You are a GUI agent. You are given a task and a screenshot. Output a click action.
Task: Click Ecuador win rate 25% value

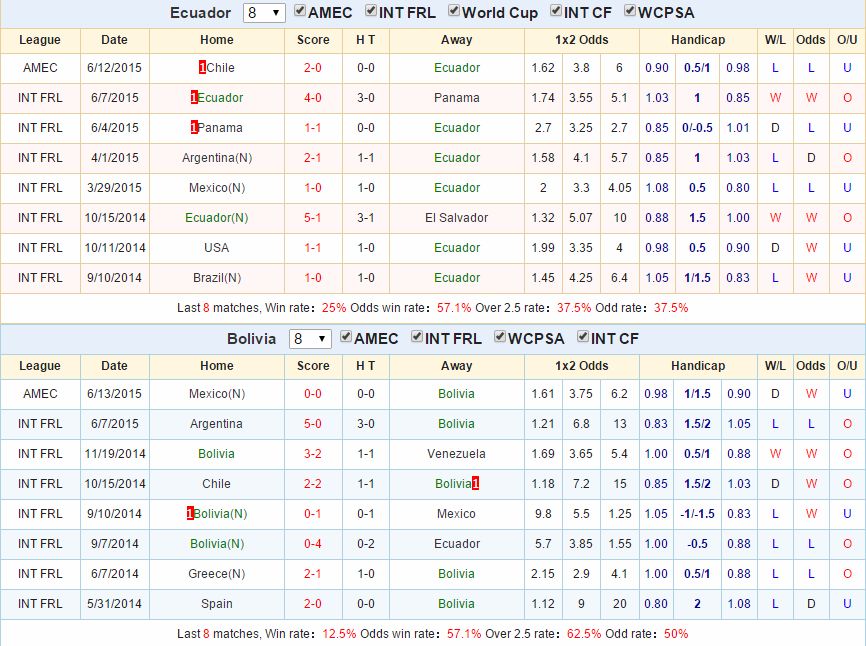click(334, 308)
